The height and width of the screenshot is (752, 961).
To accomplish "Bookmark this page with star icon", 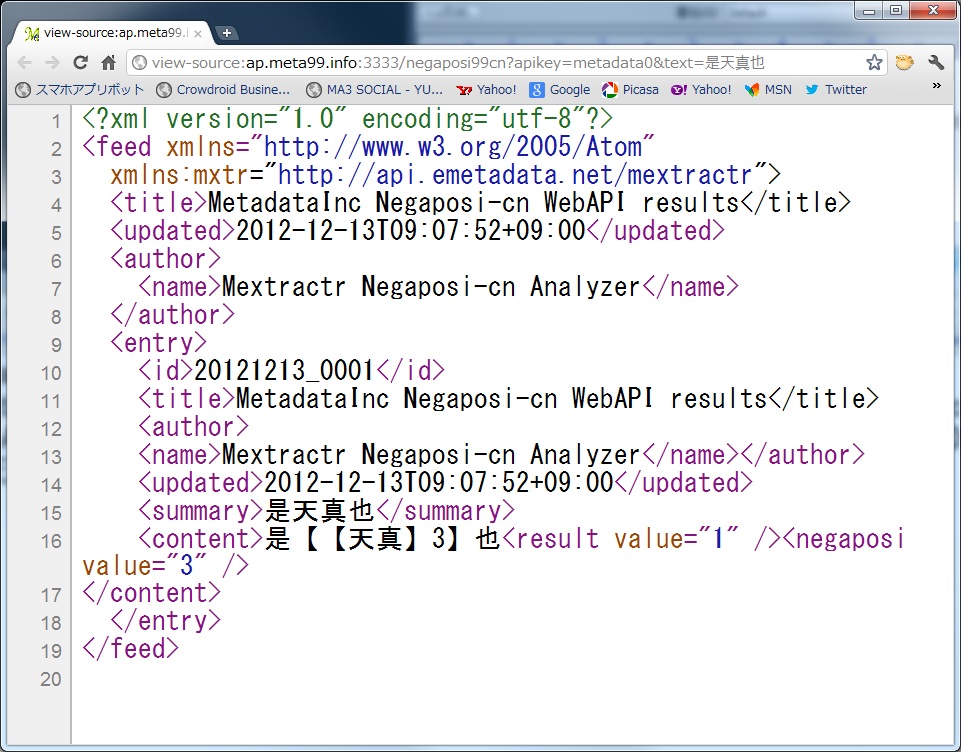I will click(x=874, y=63).
